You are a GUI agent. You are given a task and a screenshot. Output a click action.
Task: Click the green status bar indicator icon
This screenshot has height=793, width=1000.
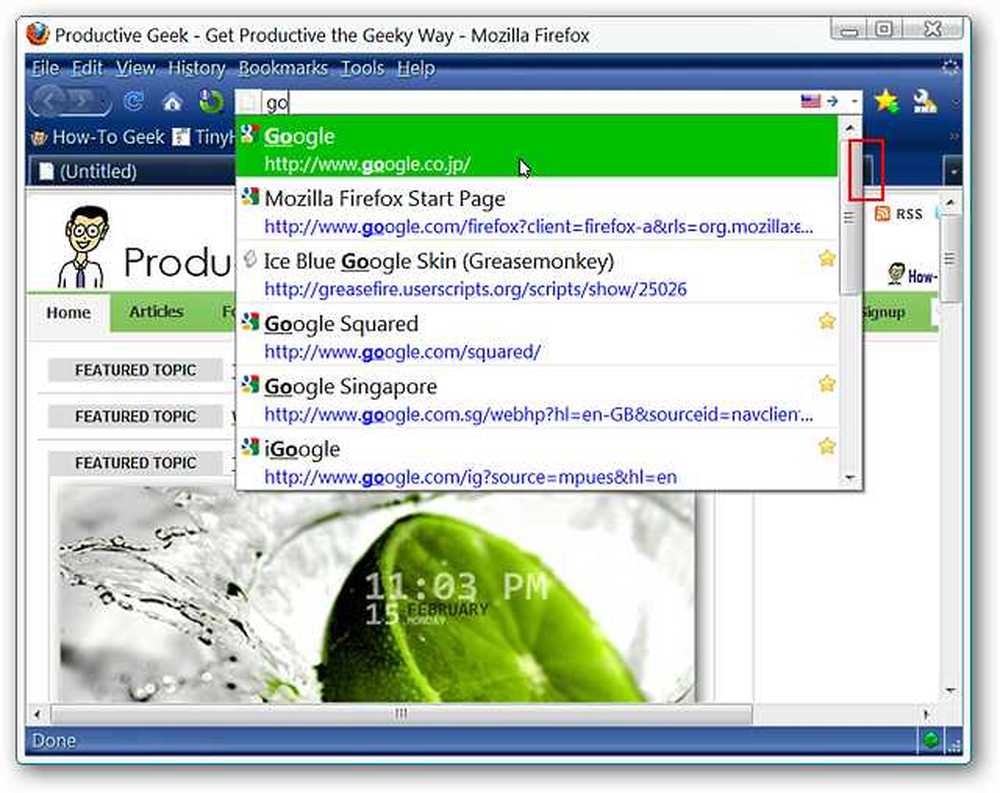(930, 740)
